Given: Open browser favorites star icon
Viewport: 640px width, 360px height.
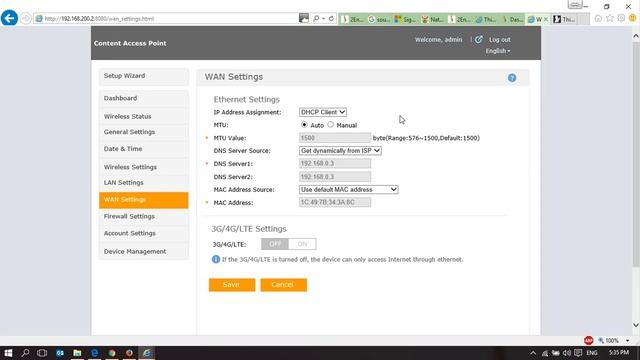Looking at the screenshot, I should pos(610,18).
